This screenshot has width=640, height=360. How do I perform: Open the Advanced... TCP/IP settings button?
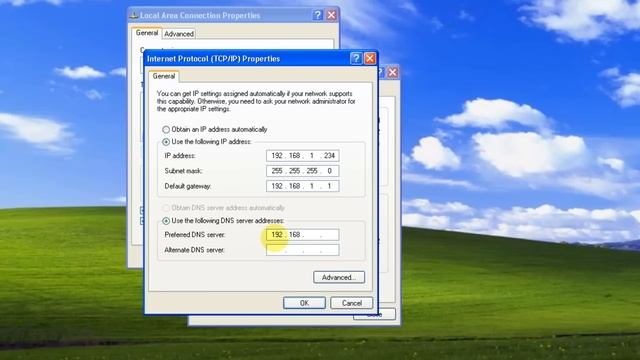coord(339,277)
